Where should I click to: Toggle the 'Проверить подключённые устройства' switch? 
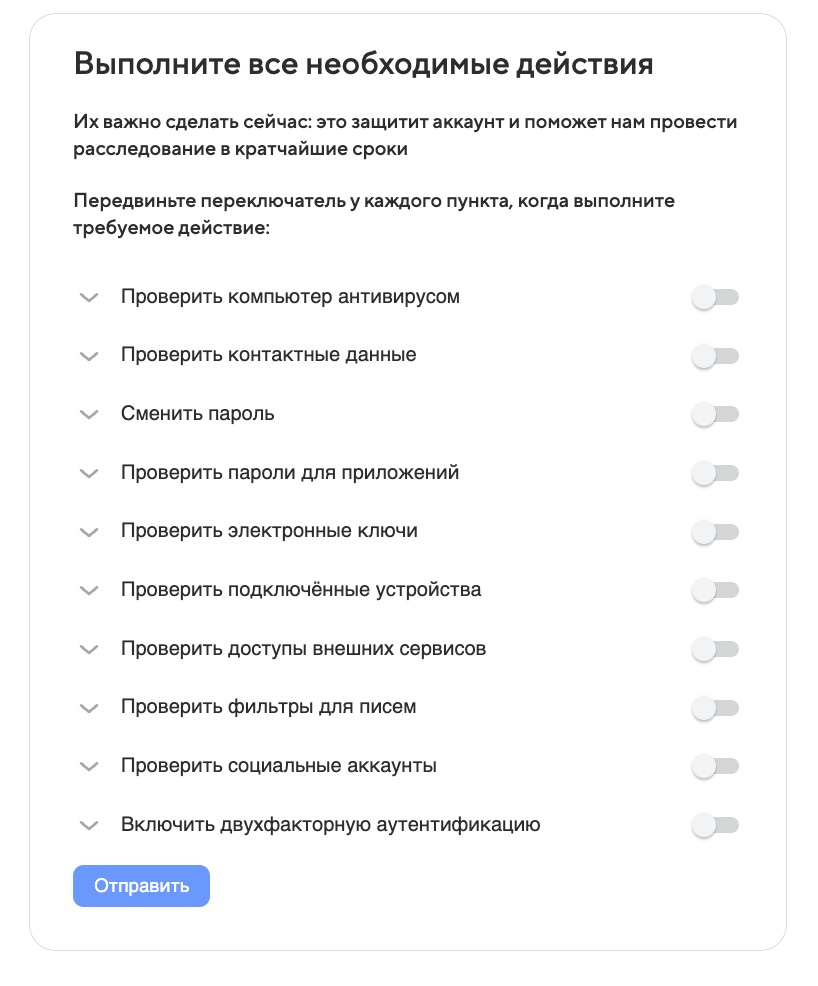[714, 591]
